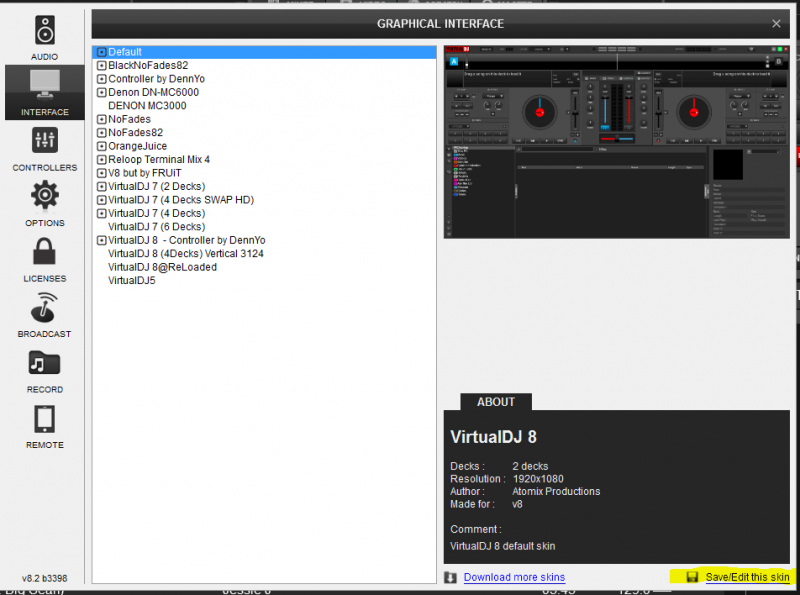This screenshot has width=800, height=595.
Task: Select VirtualDJ 7 (6 Decks) skin
Action: point(157,227)
